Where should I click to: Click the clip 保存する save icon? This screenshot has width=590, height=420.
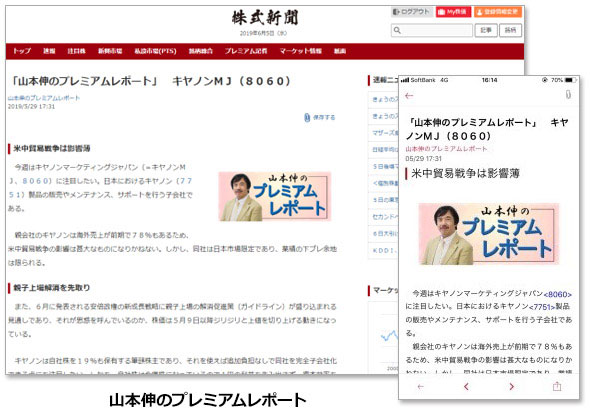point(319,117)
